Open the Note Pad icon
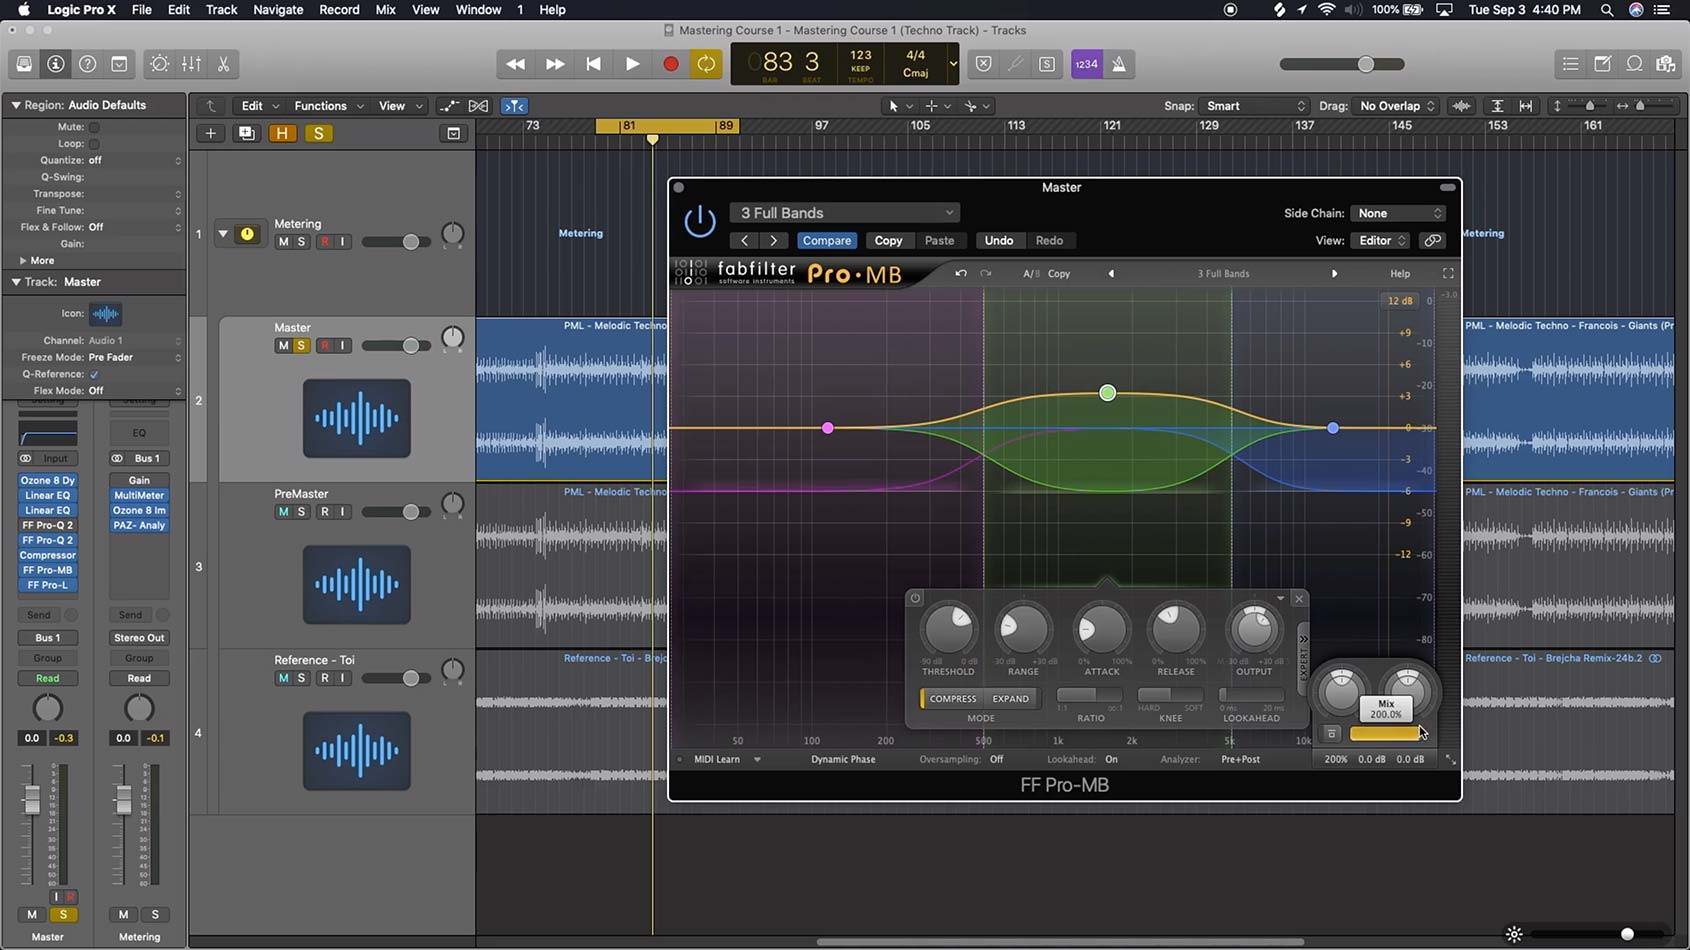The width and height of the screenshot is (1690, 950). click(1602, 64)
